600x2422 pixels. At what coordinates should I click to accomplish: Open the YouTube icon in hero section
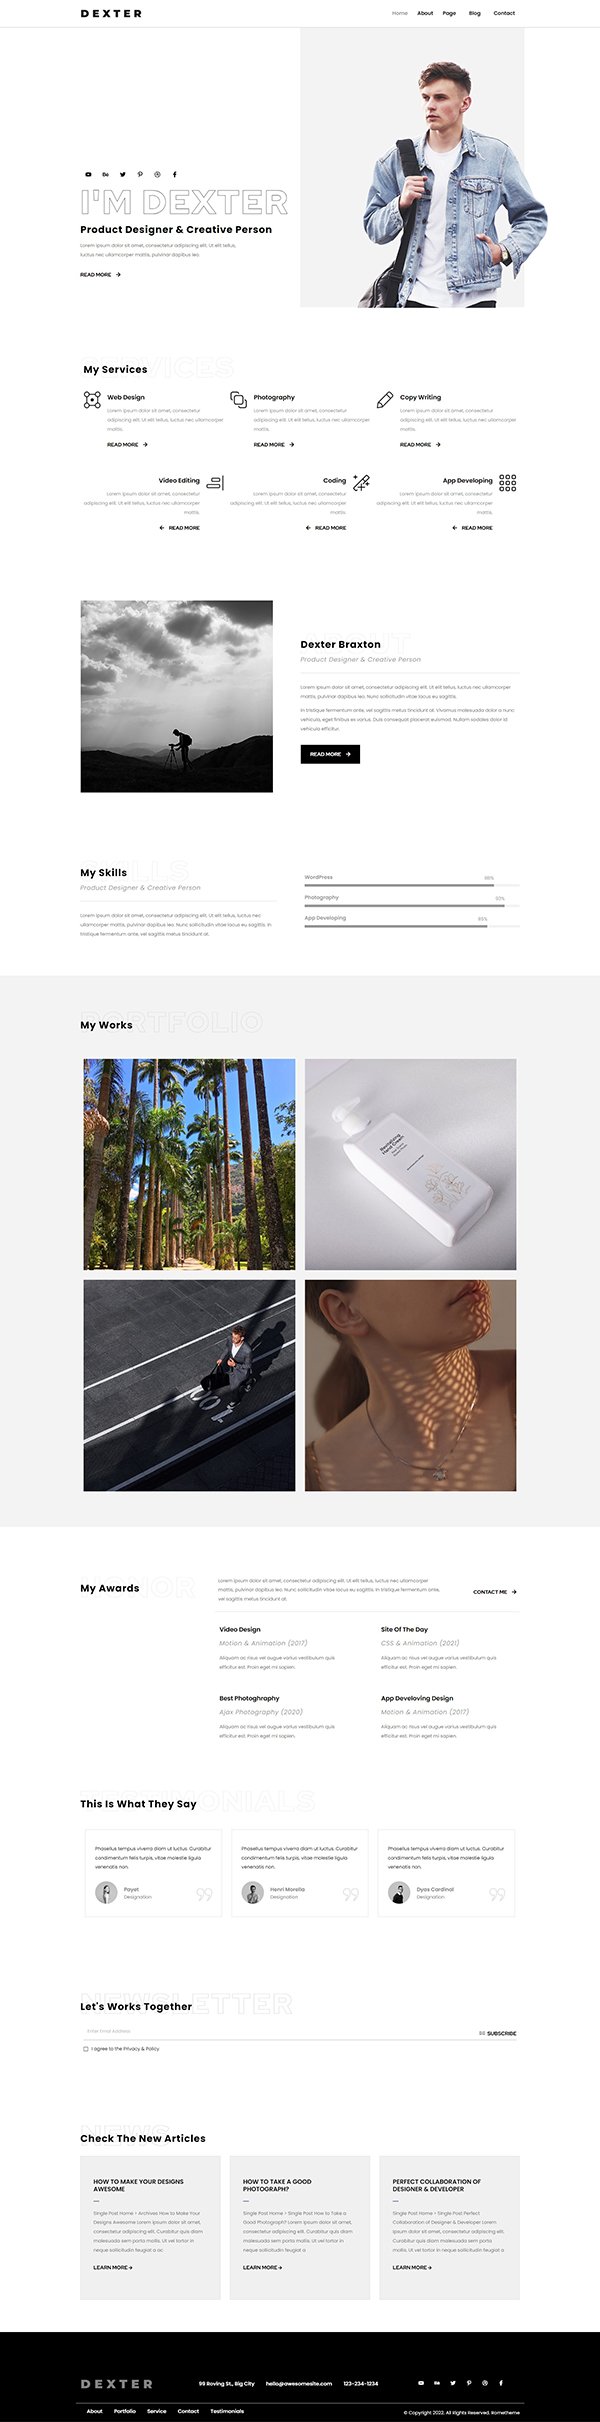[x=88, y=174]
